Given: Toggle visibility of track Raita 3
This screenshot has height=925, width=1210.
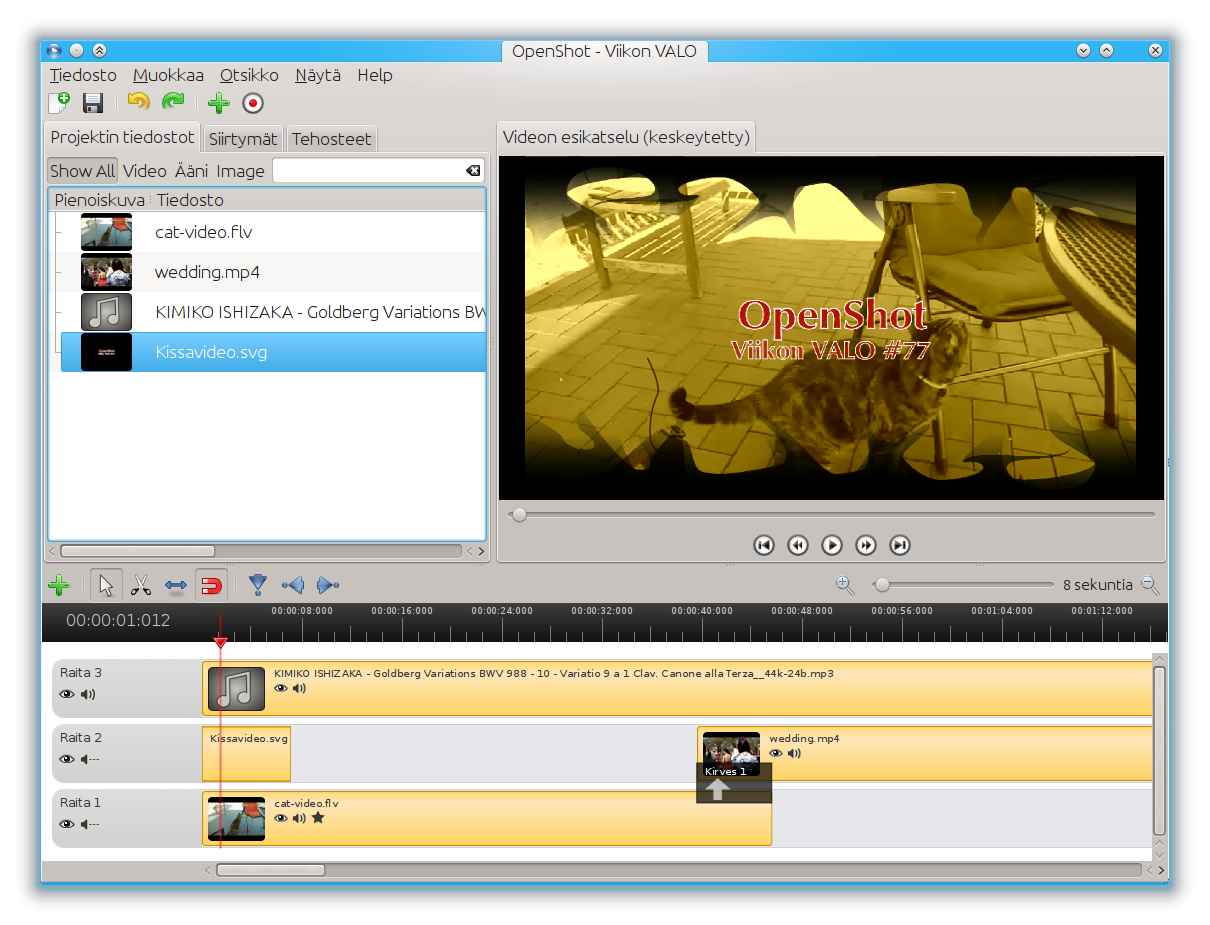Looking at the screenshot, I should point(67,694).
